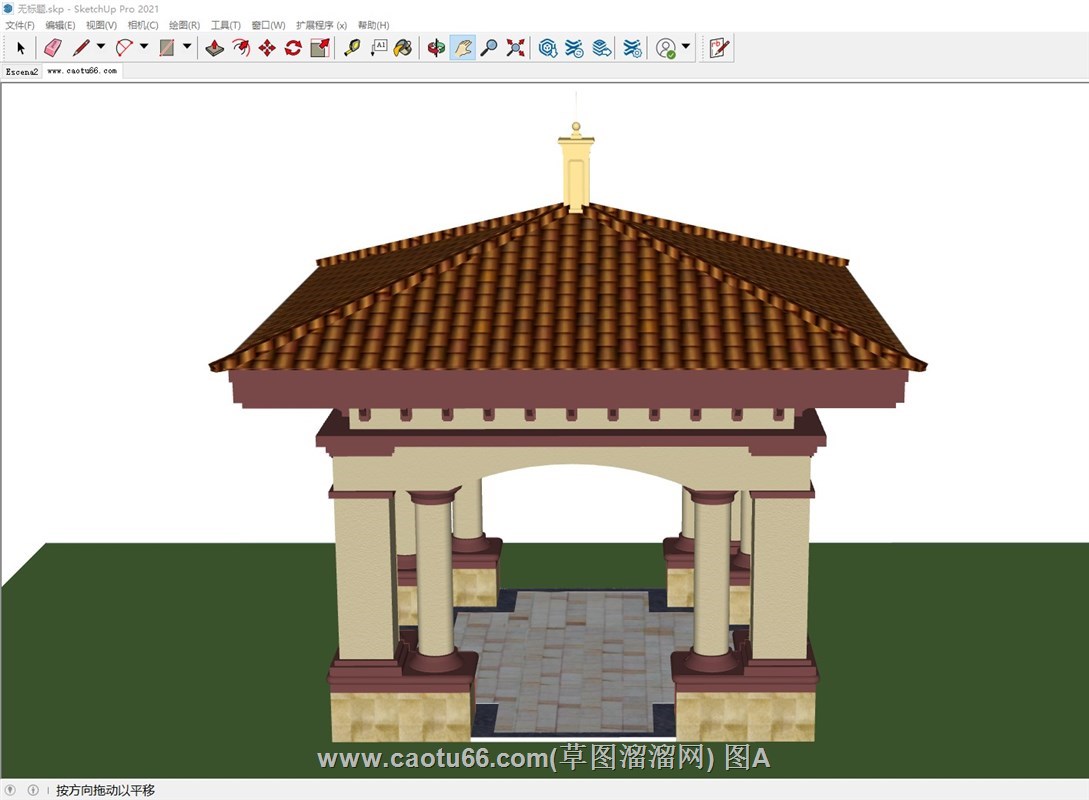
Task: Activate the Tape Measure tool
Action: point(352,47)
